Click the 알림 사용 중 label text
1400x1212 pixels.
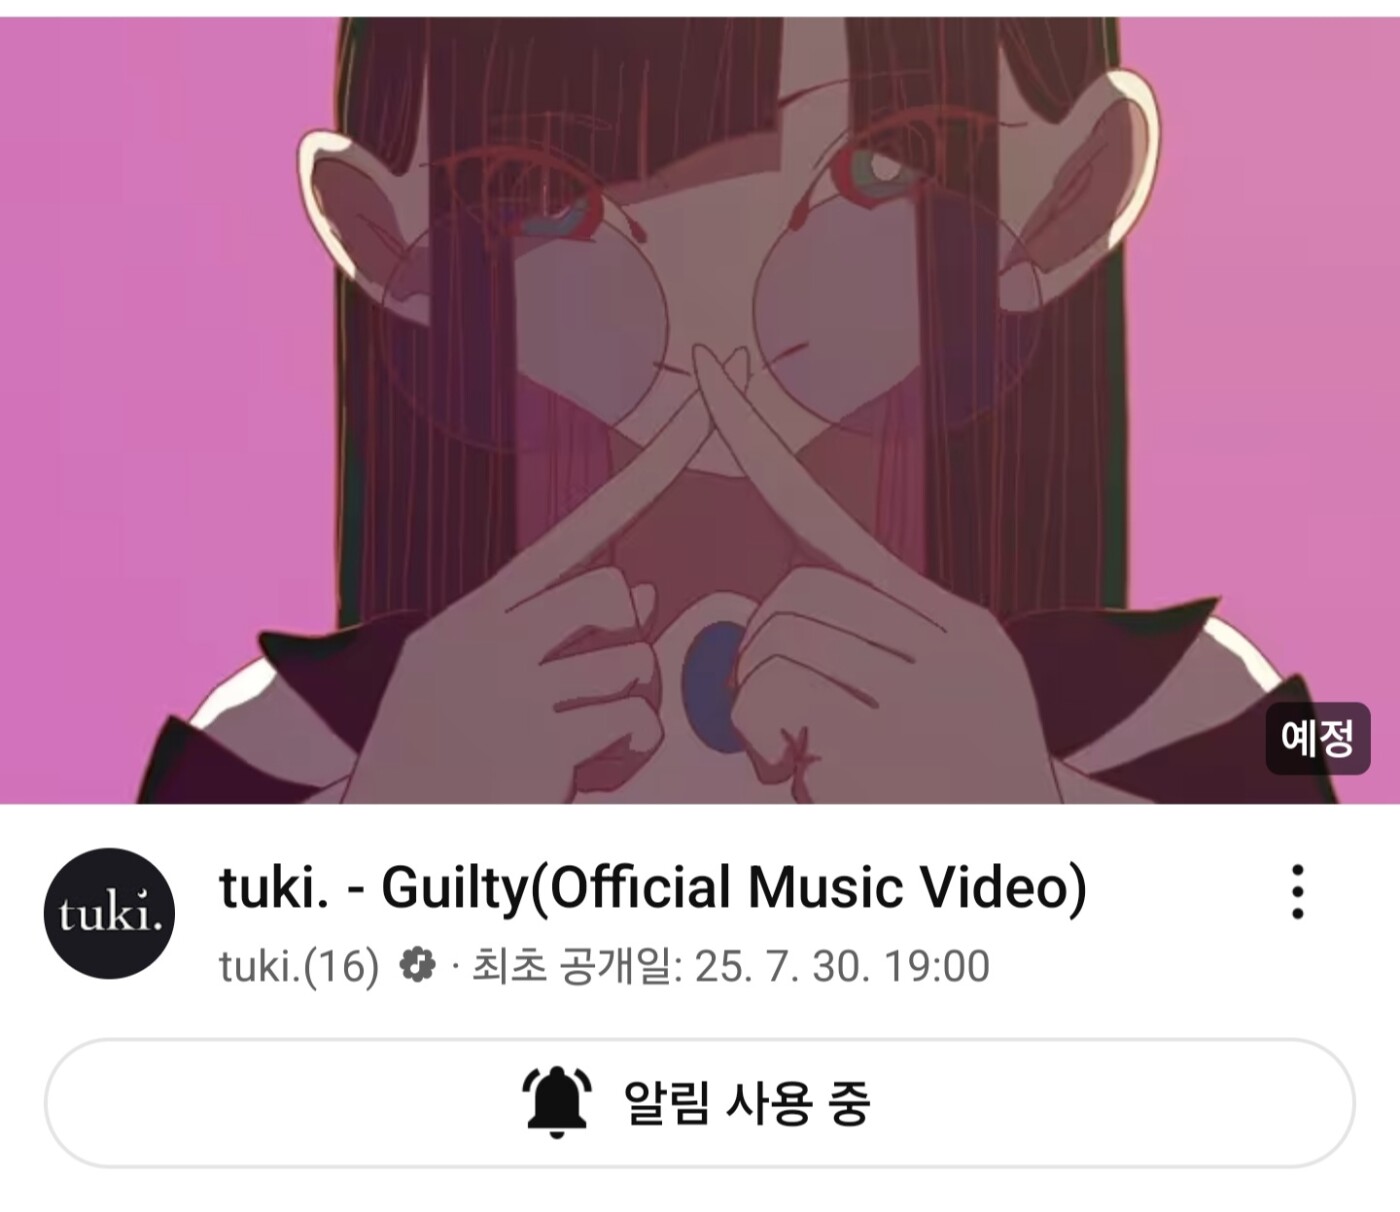click(x=747, y=1102)
